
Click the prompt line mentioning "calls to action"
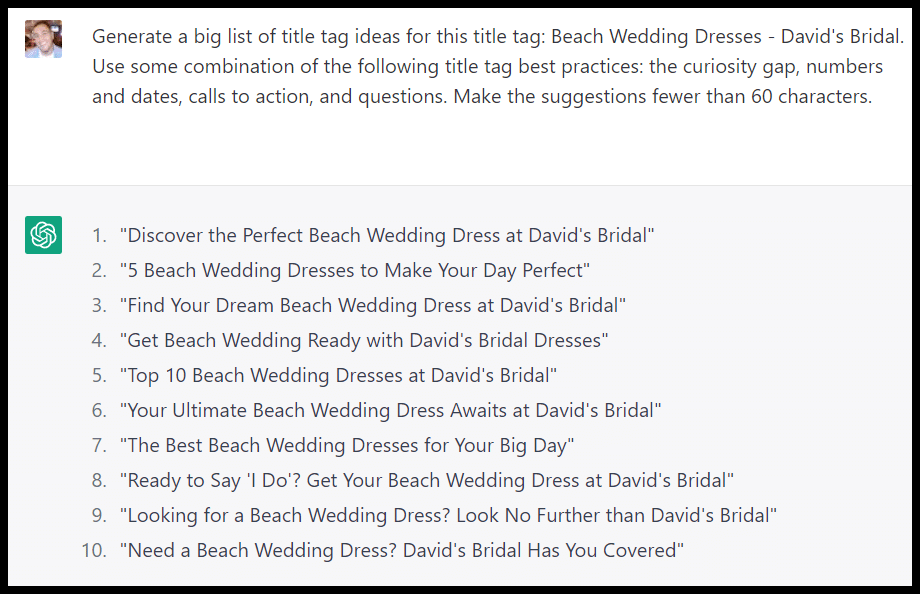(482, 98)
